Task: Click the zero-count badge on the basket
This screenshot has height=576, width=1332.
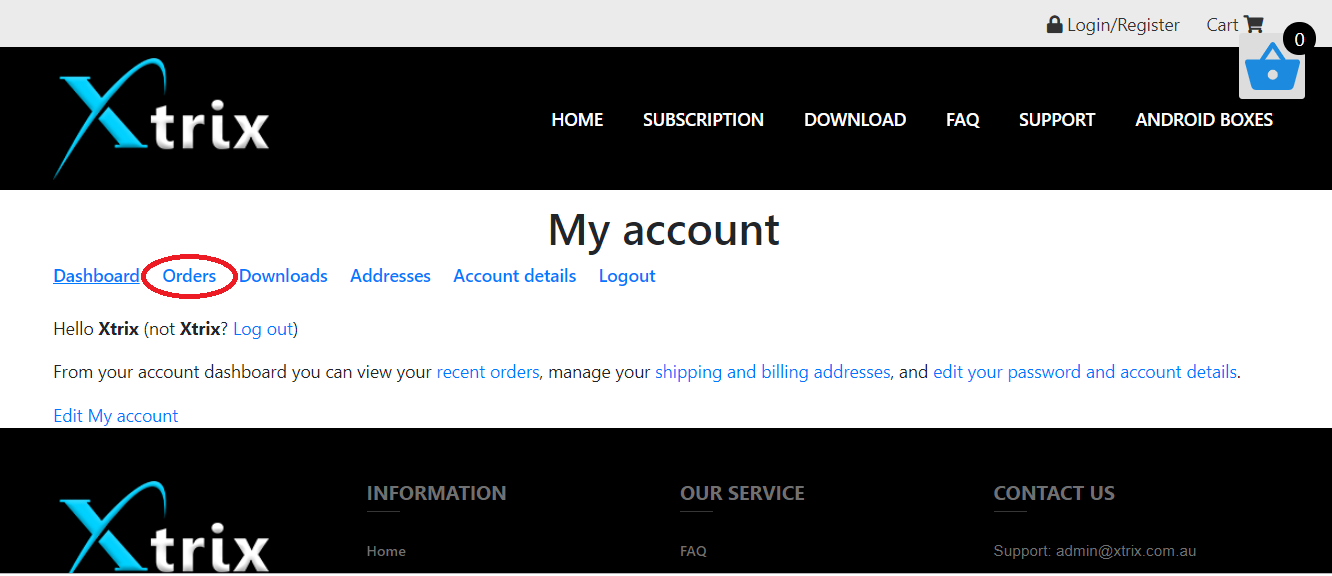Action: pos(1299,40)
